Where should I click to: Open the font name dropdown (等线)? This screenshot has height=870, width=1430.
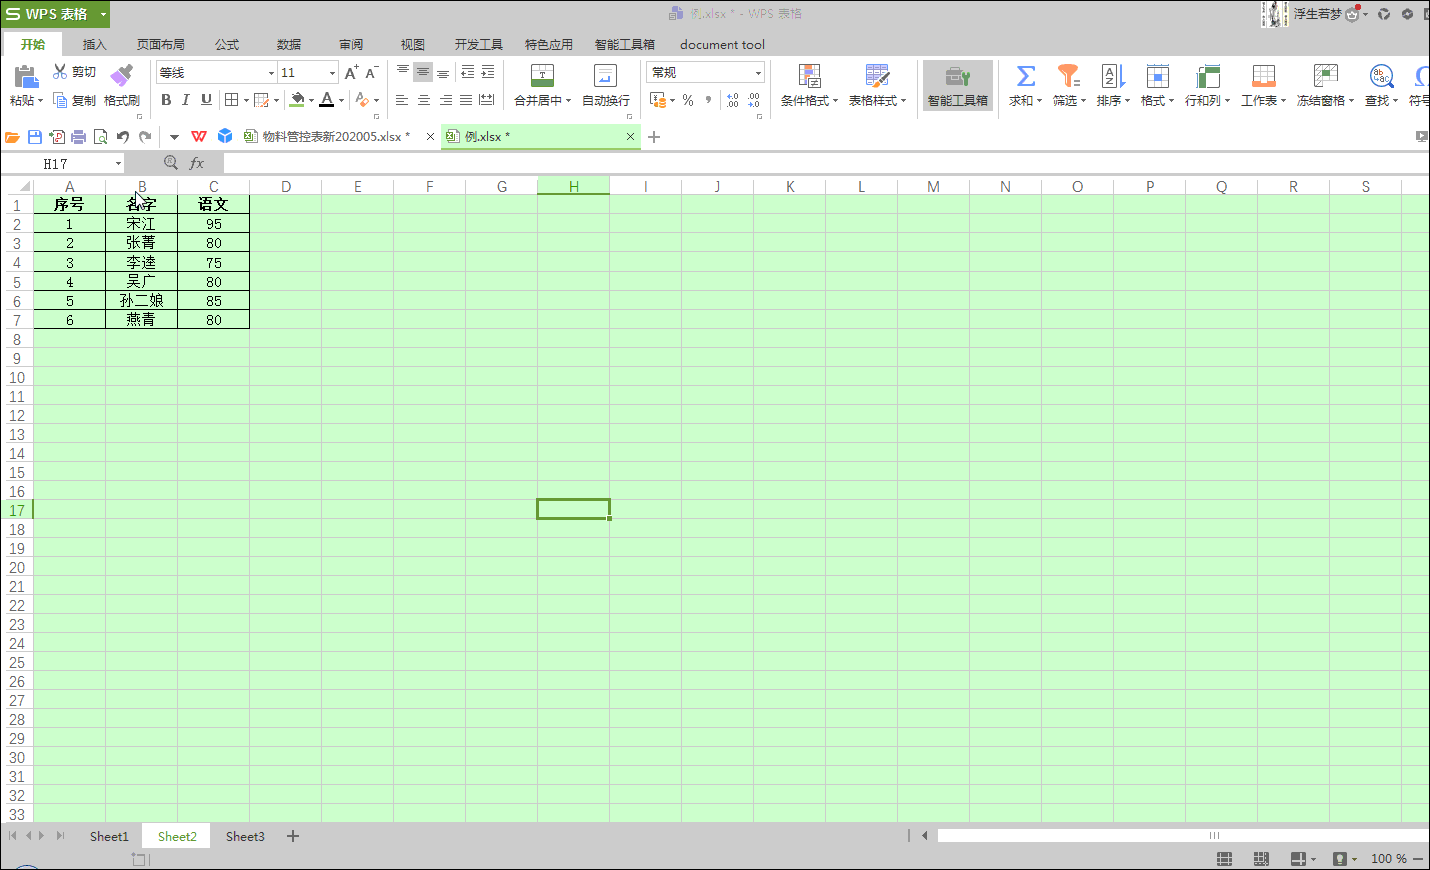[x=270, y=73]
